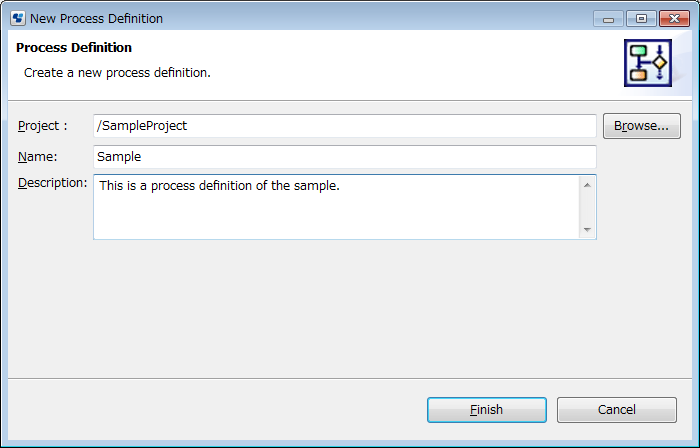
Task: Click the 'Create a new process definition' text
Action: click(117, 73)
